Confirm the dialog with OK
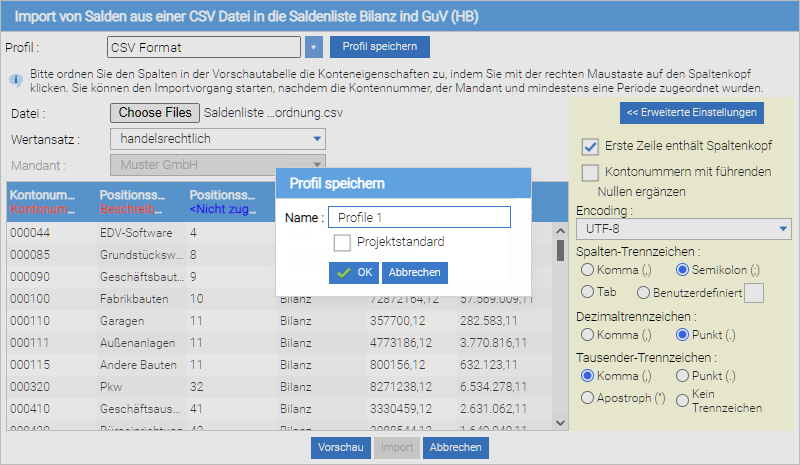This screenshot has height=465, width=800. pyautogui.click(x=354, y=272)
